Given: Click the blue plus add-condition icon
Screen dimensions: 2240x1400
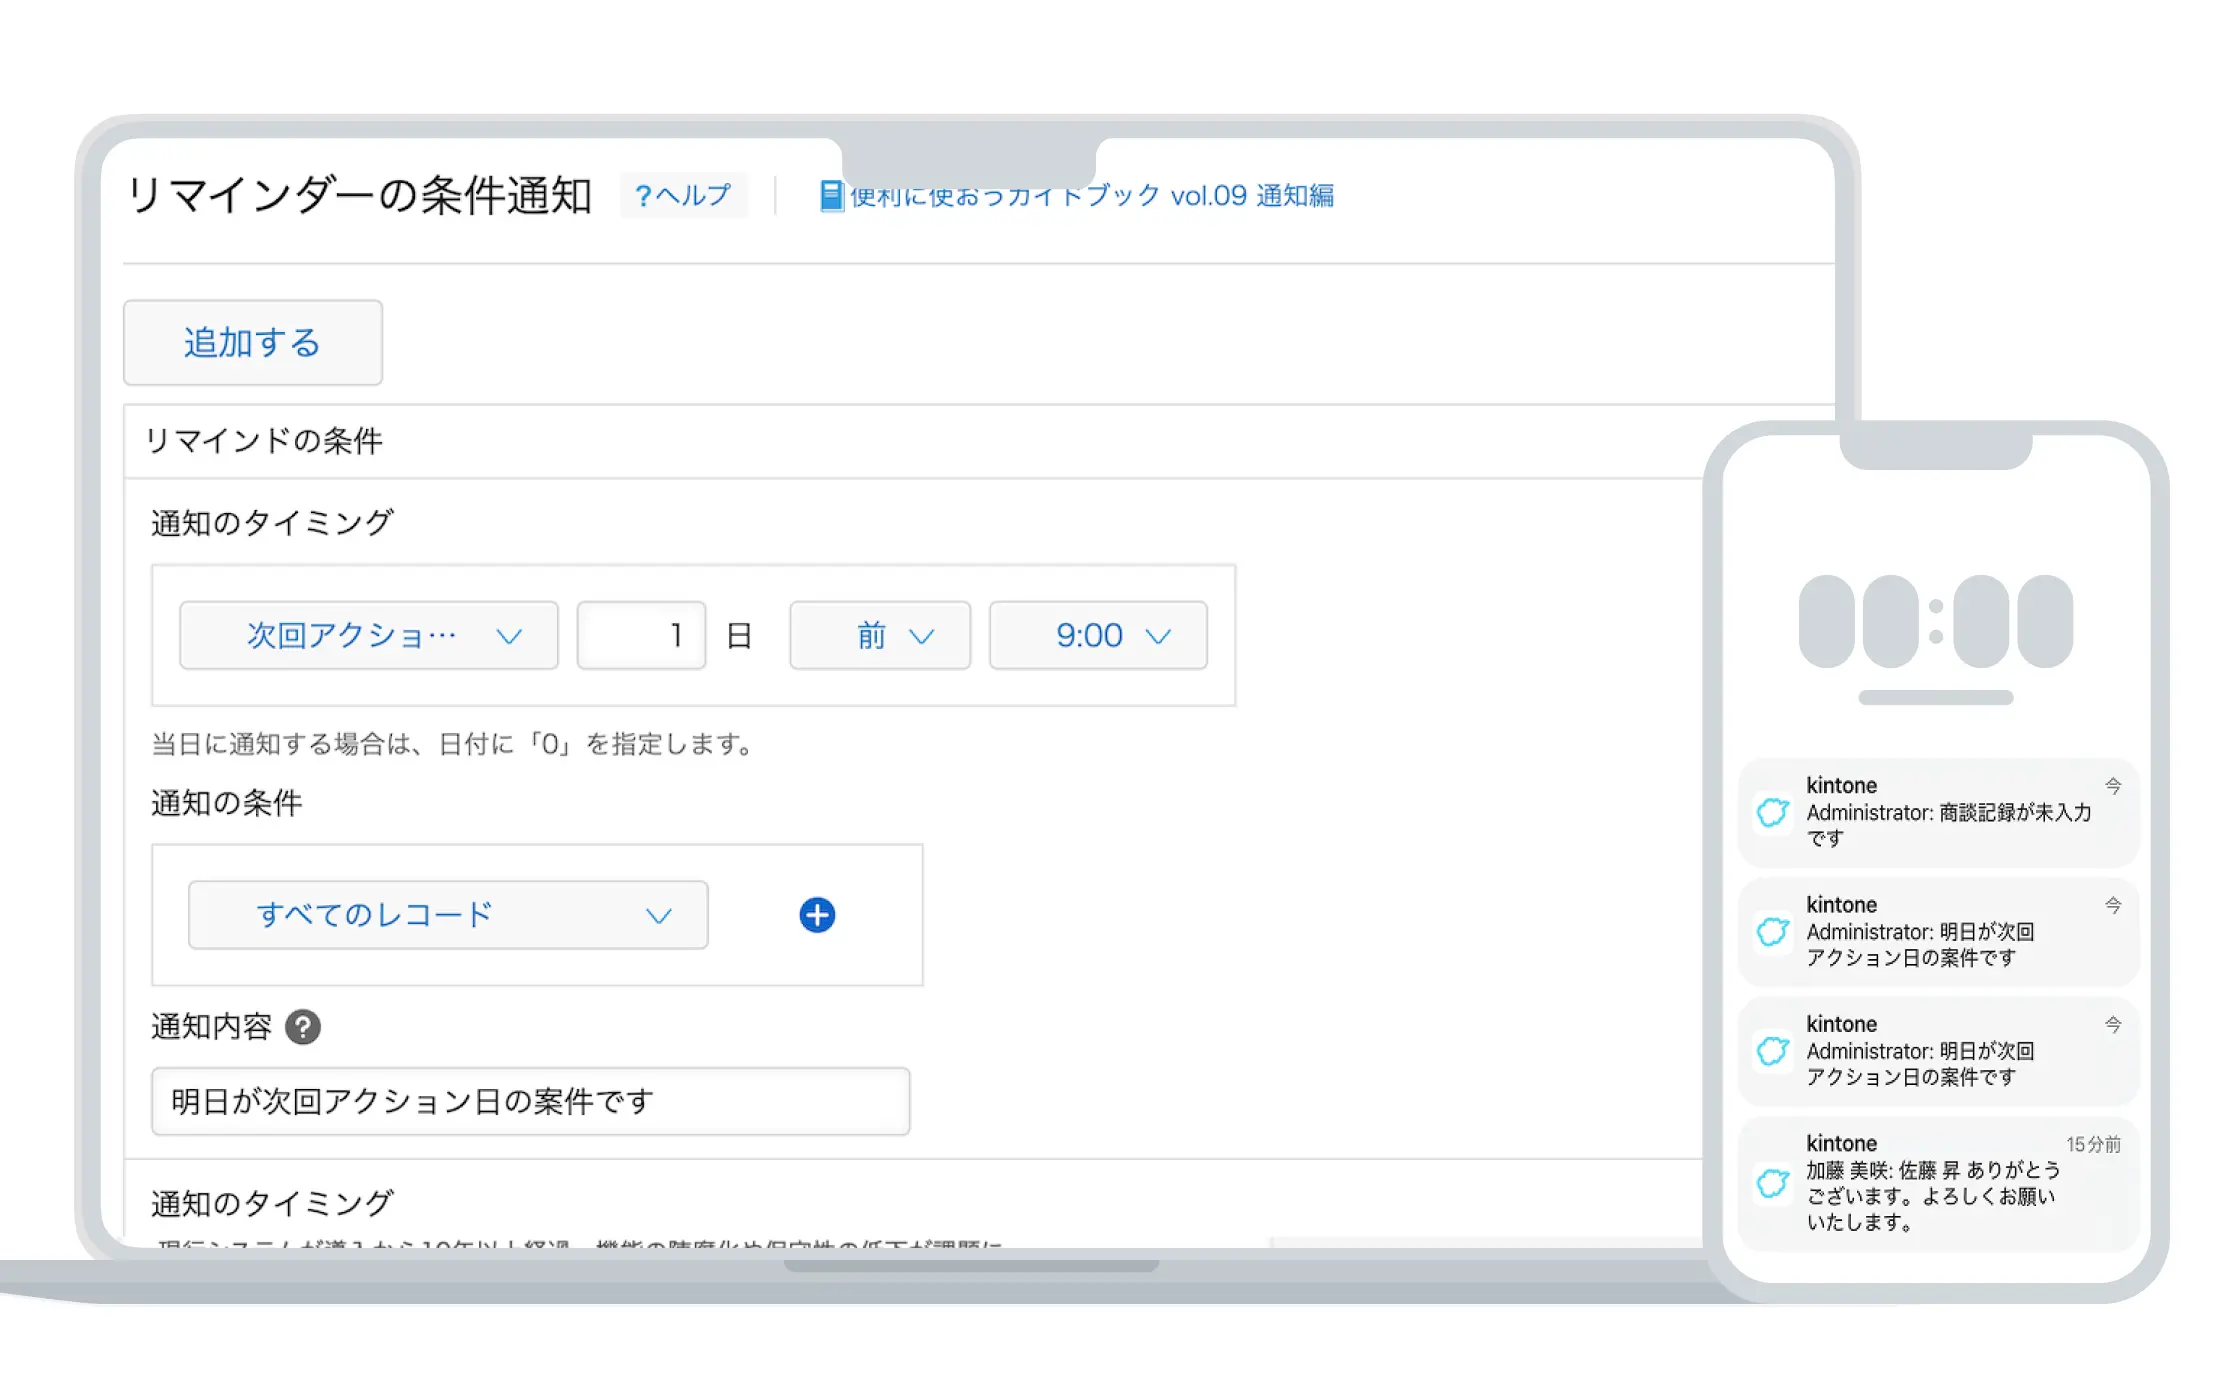Looking at the screenshot, I should click(817, 914).
